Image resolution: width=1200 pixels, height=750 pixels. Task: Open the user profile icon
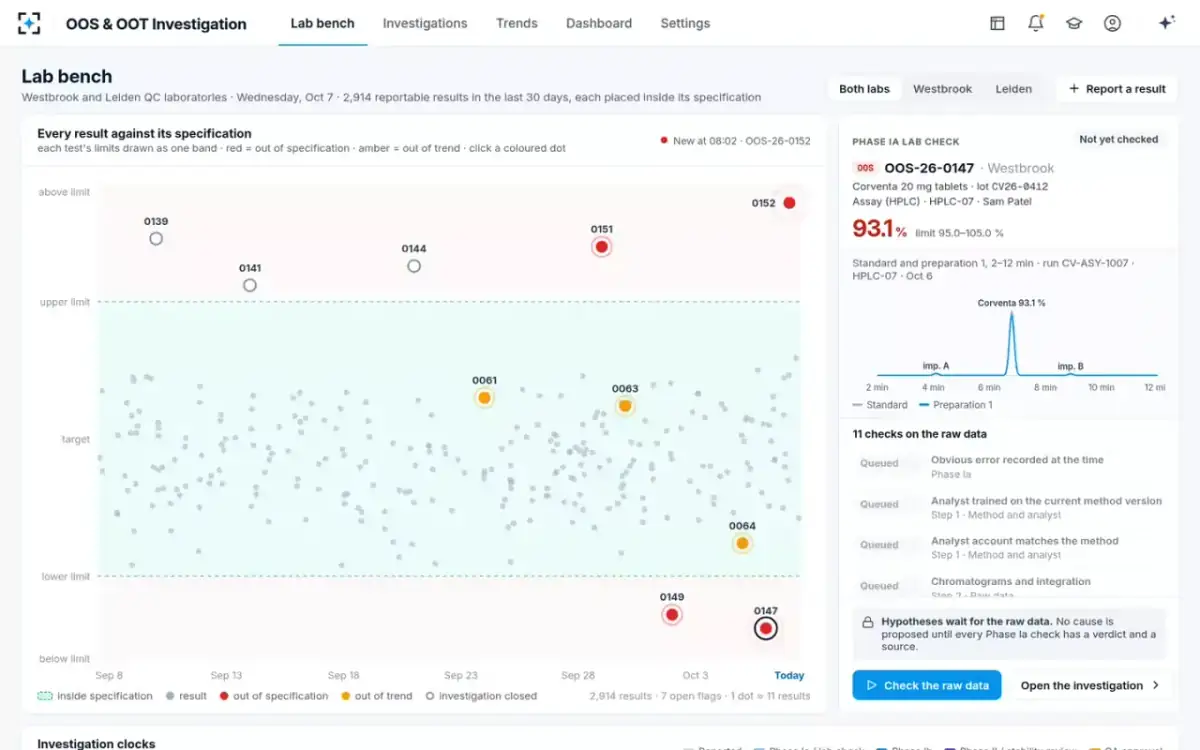[x=1112, y=23]
